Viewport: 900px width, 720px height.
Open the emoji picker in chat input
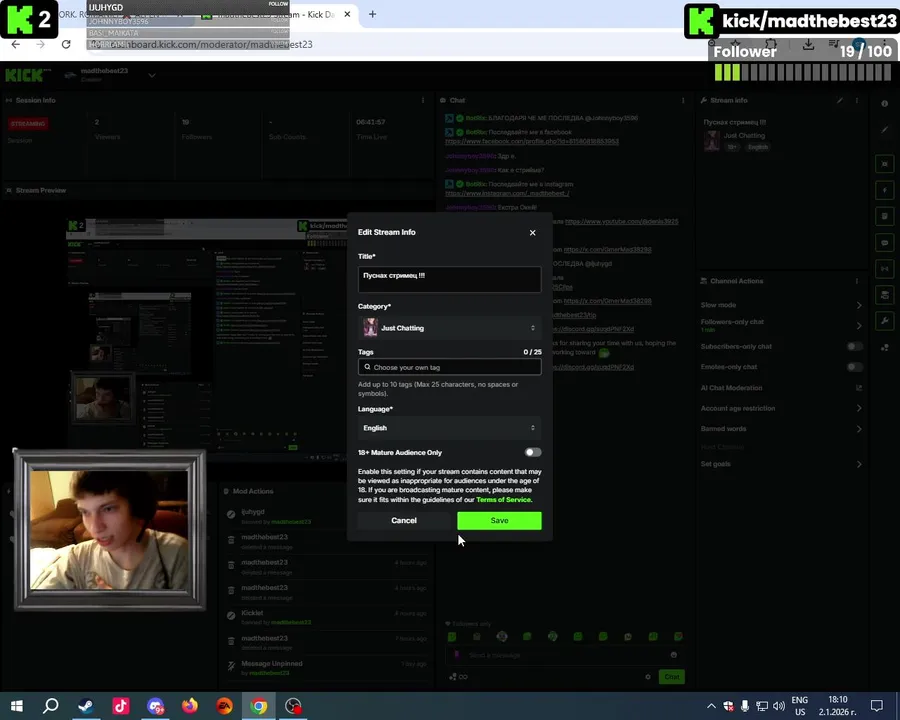[x=673, y=655]
